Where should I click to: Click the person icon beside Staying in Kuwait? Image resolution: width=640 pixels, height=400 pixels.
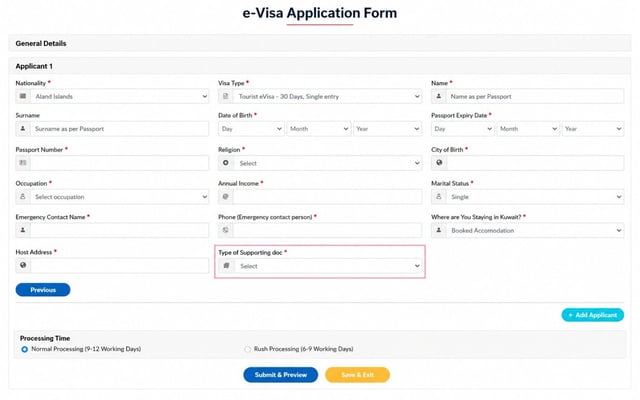click(x=439, y=230)
